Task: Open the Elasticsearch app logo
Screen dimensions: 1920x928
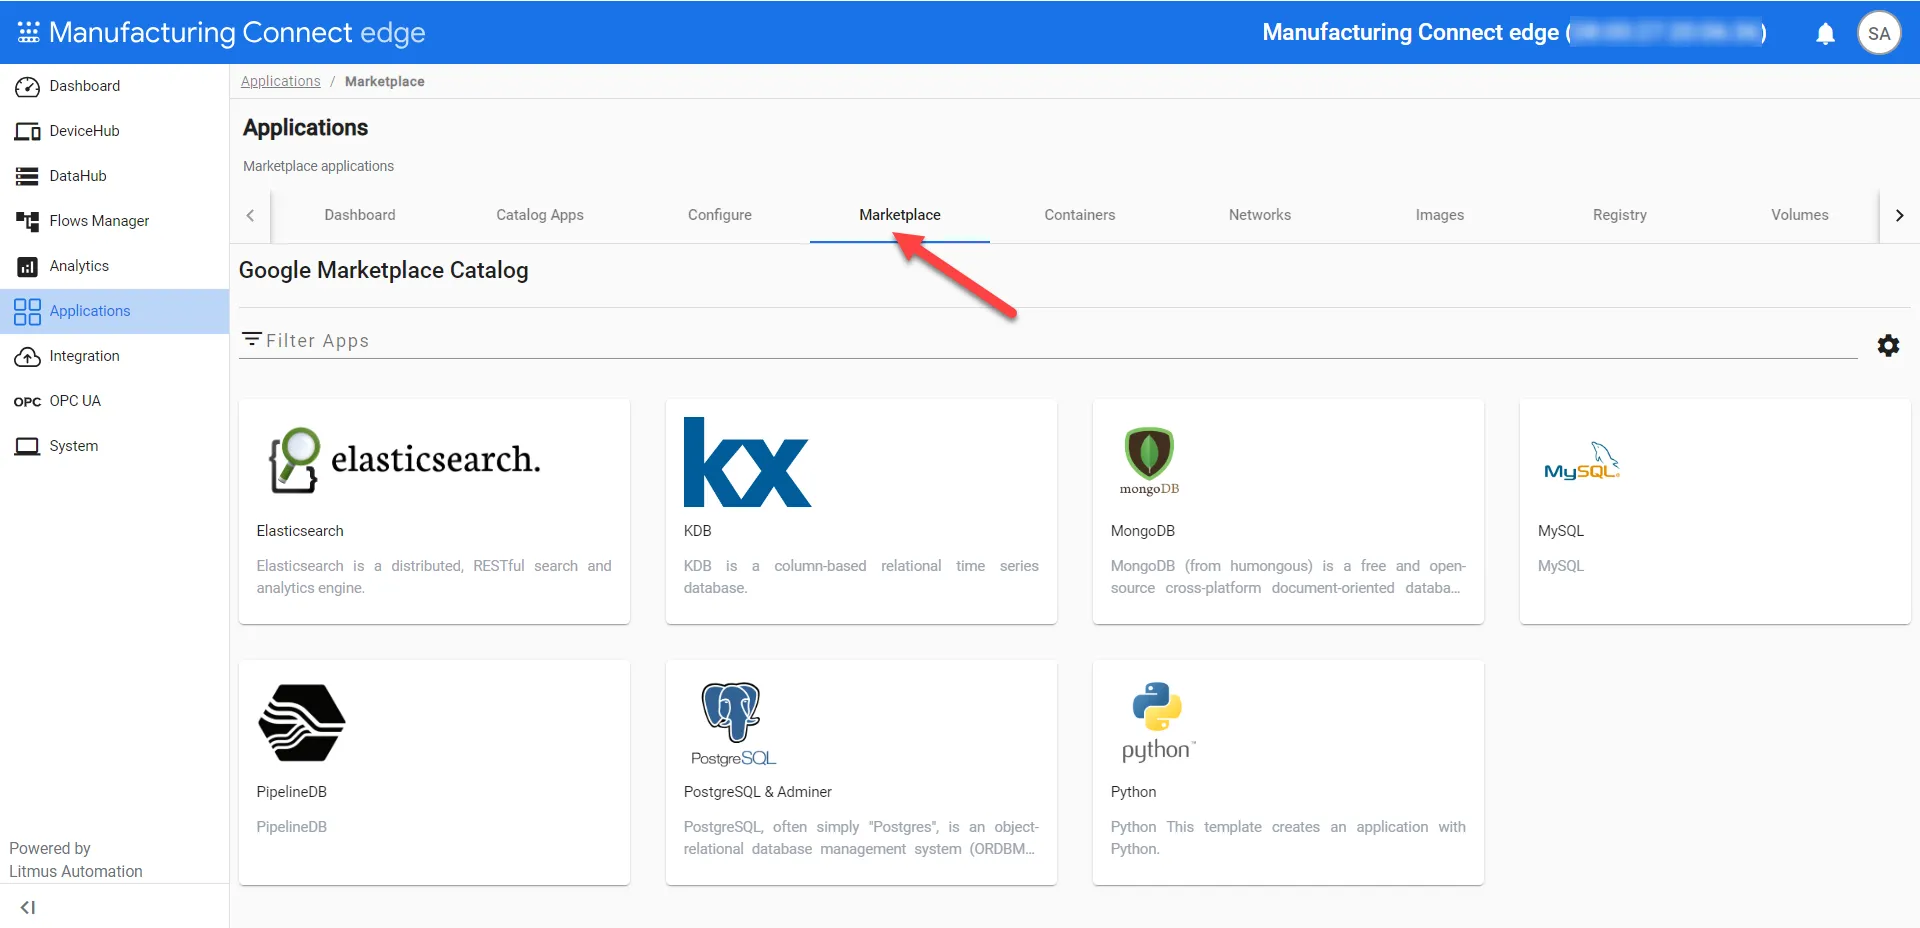Action: (404, 461)
